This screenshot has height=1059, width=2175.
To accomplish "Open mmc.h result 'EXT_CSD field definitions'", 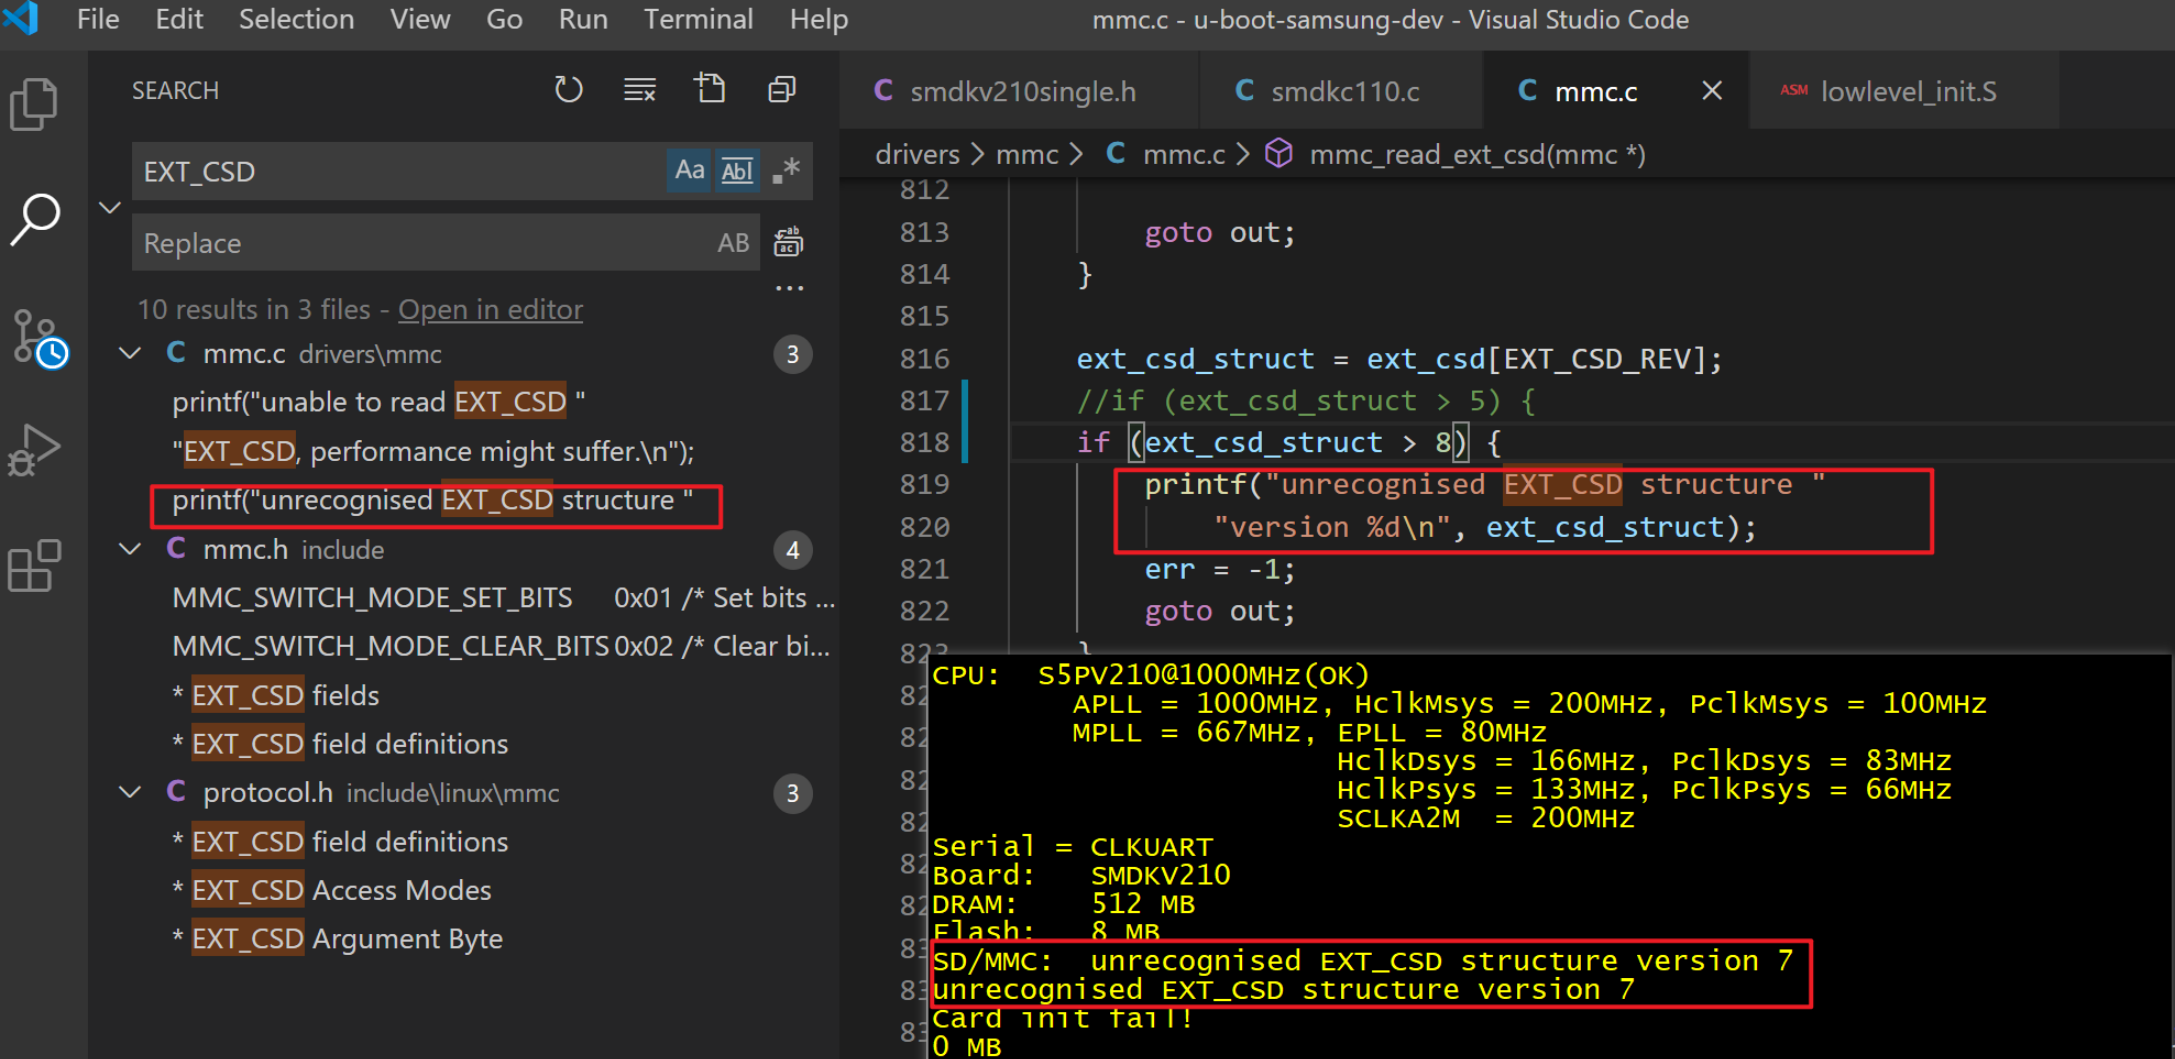I will (340, 744).
